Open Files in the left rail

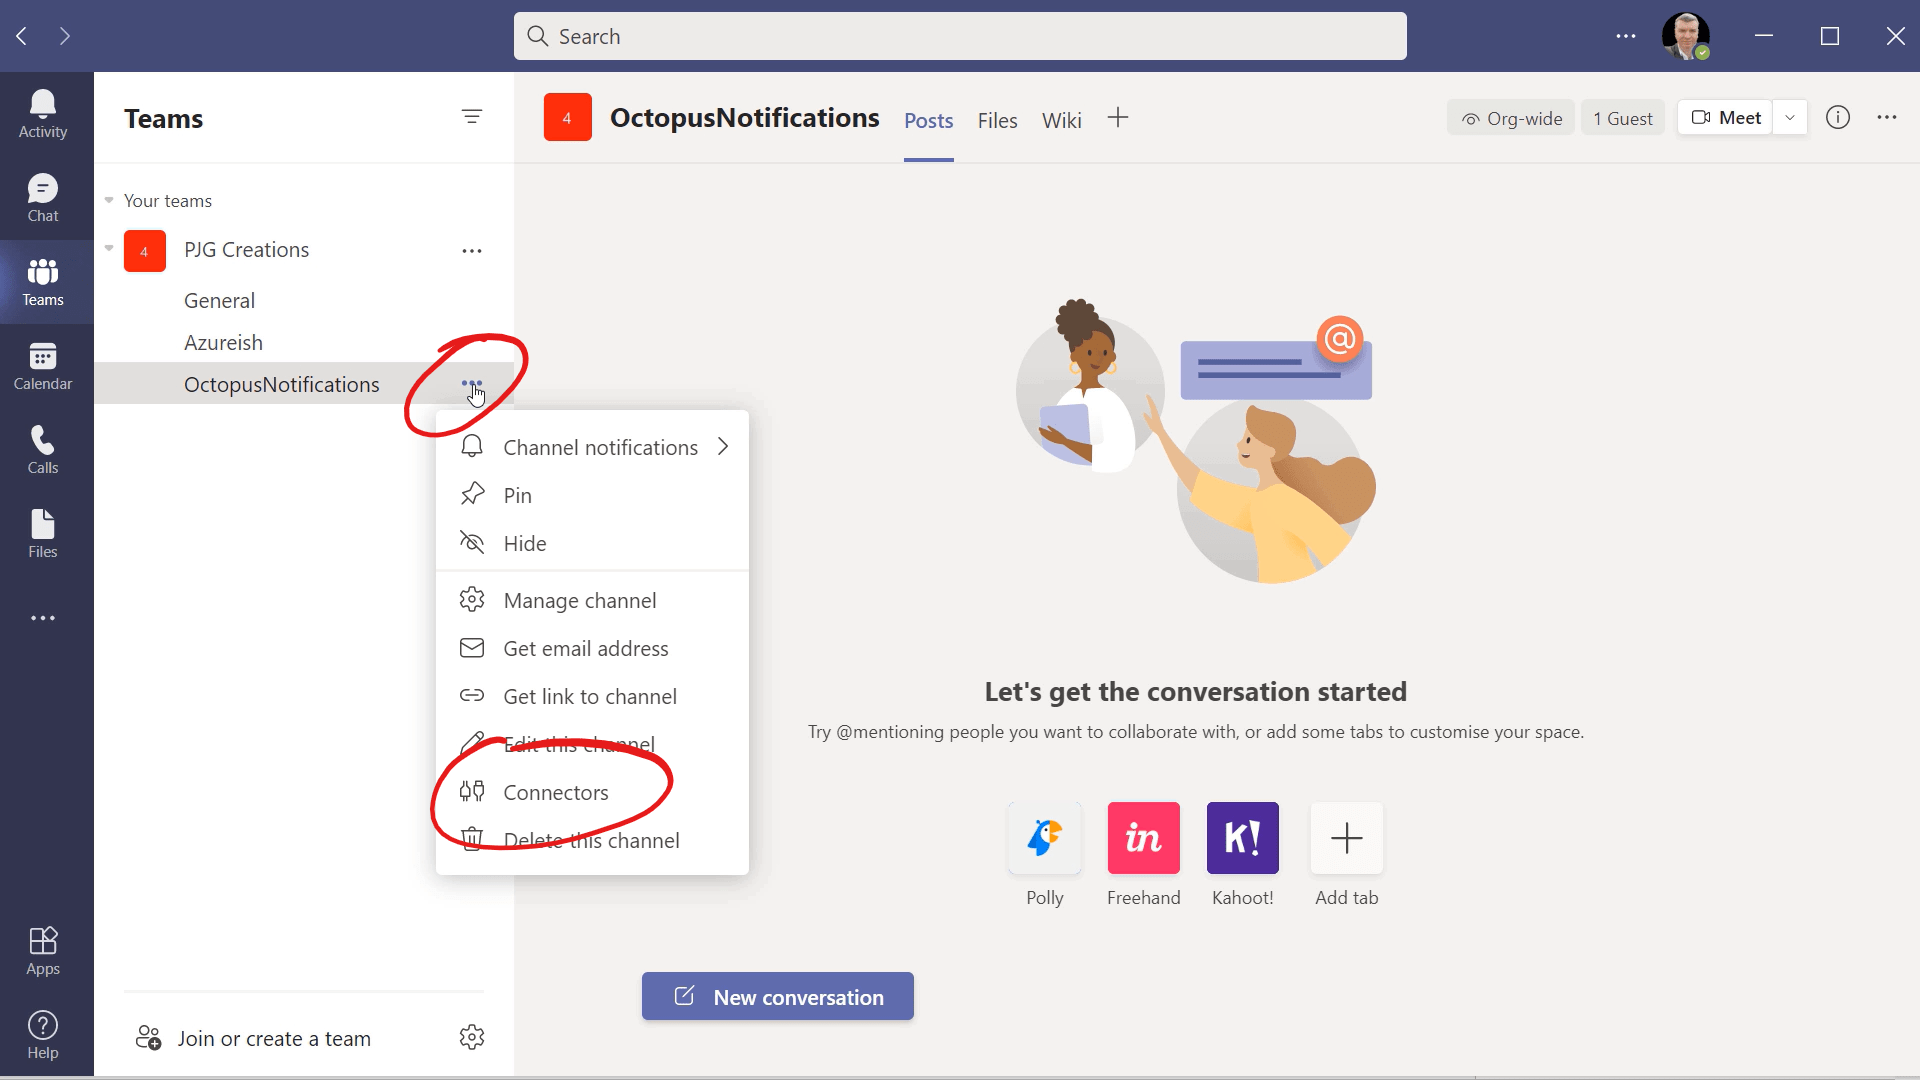click(43, 534)
